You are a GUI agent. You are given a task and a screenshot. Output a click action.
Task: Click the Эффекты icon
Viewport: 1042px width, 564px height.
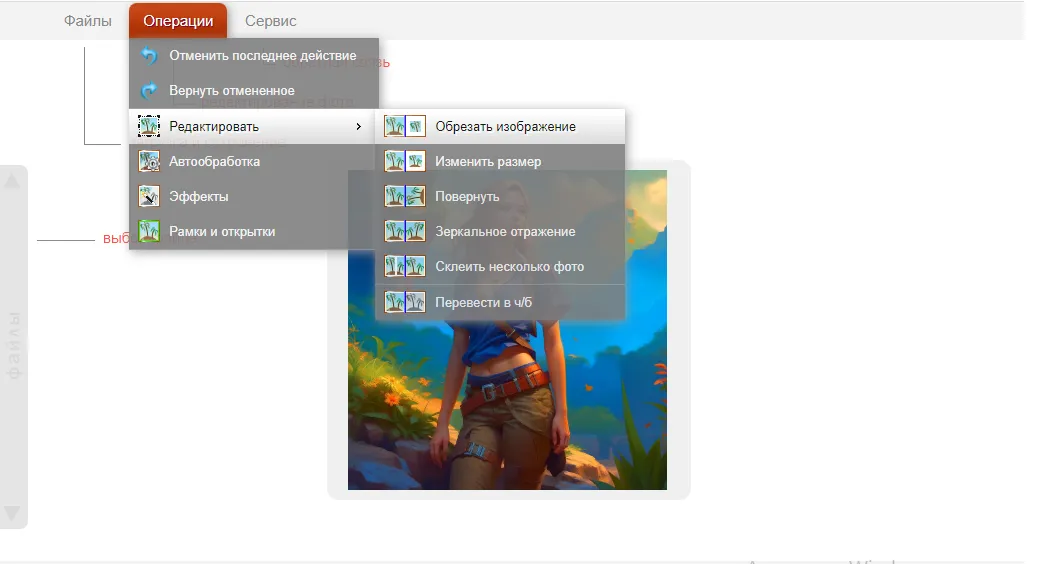149,196
